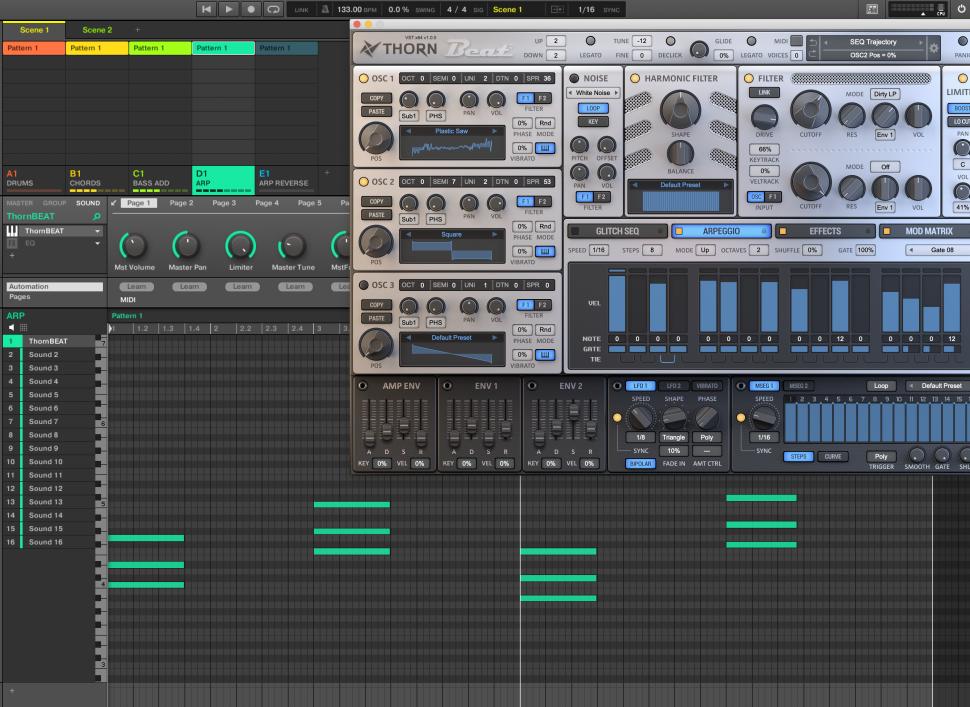Viewport: 970px width, 707px height.
Task: Open the mixer view icon at top right
Action: 873,9
